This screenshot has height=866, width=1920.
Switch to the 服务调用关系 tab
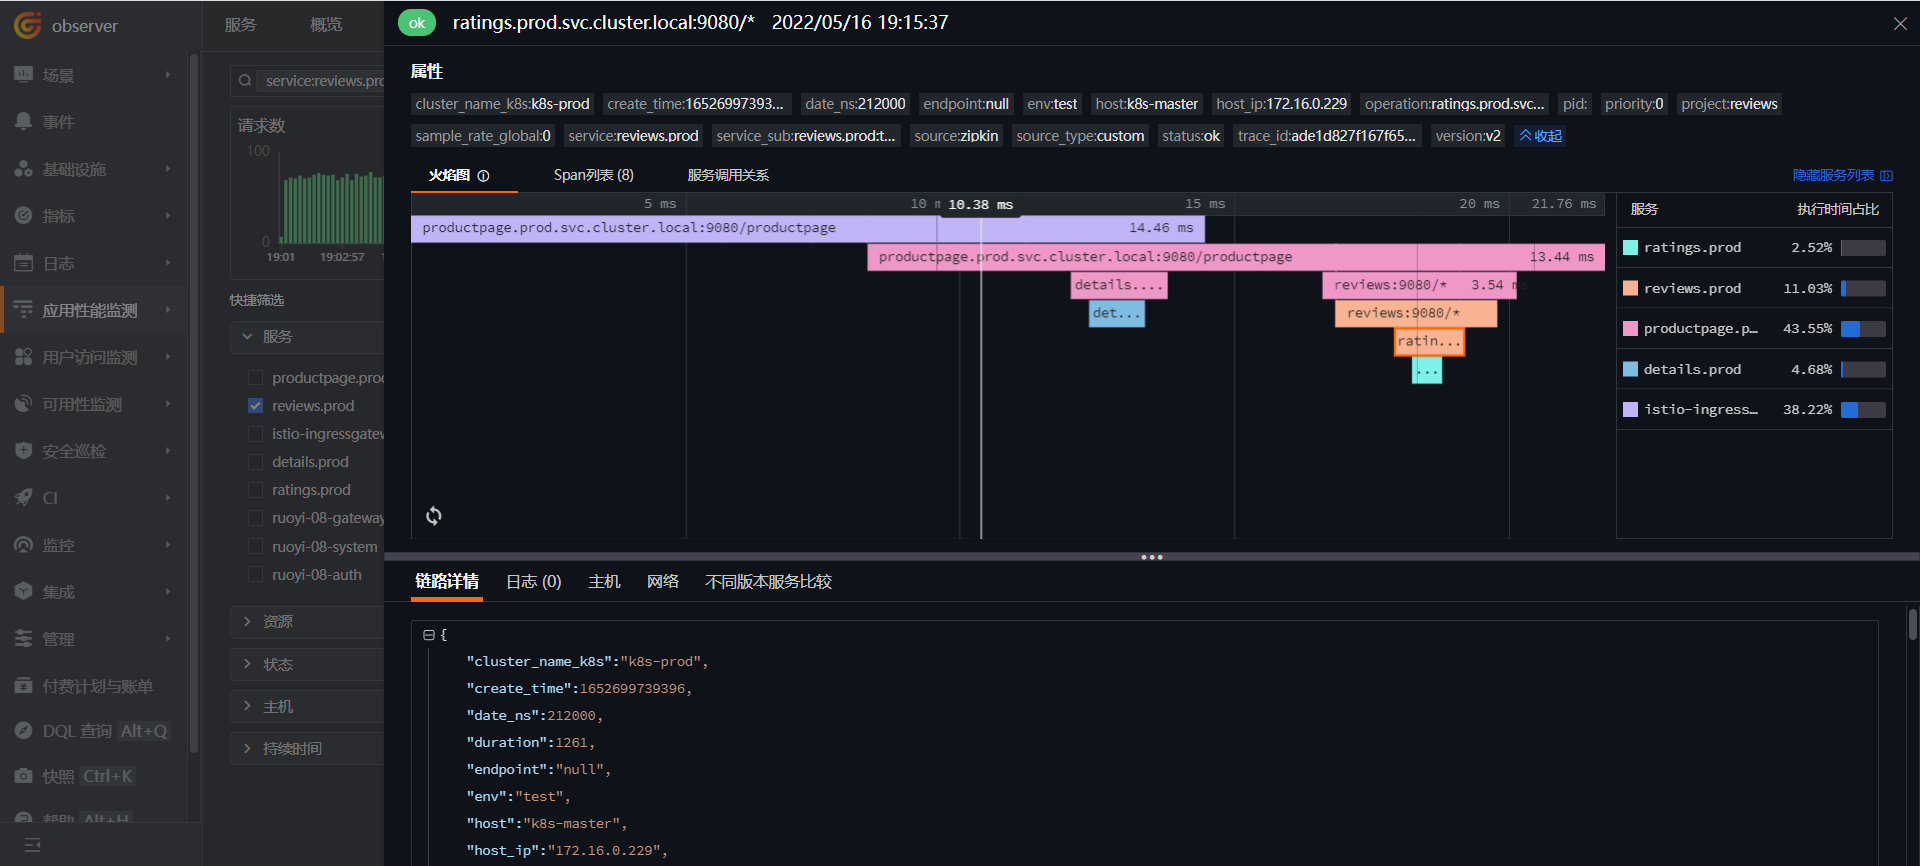click(728, 176)
